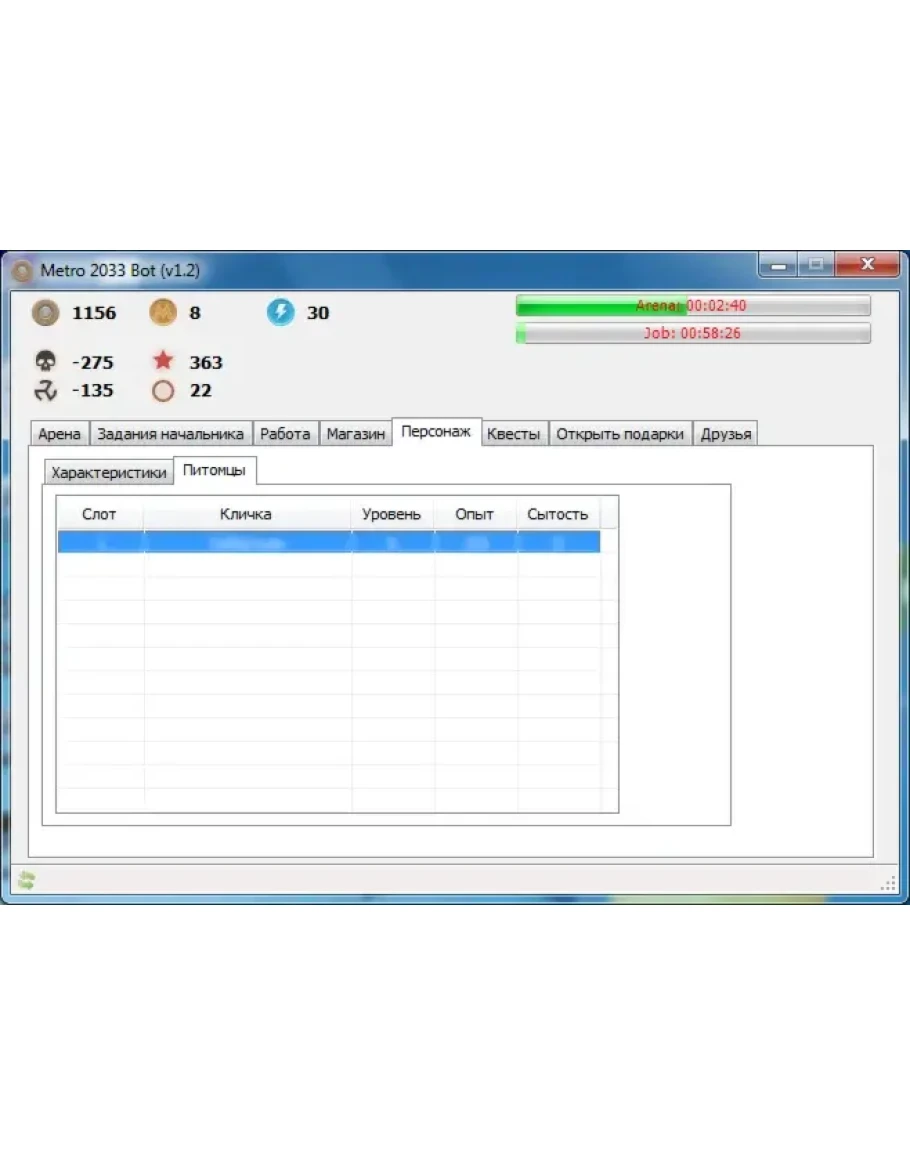
Task: Click the circle ring icon beside 22
Action: point(163,391)
